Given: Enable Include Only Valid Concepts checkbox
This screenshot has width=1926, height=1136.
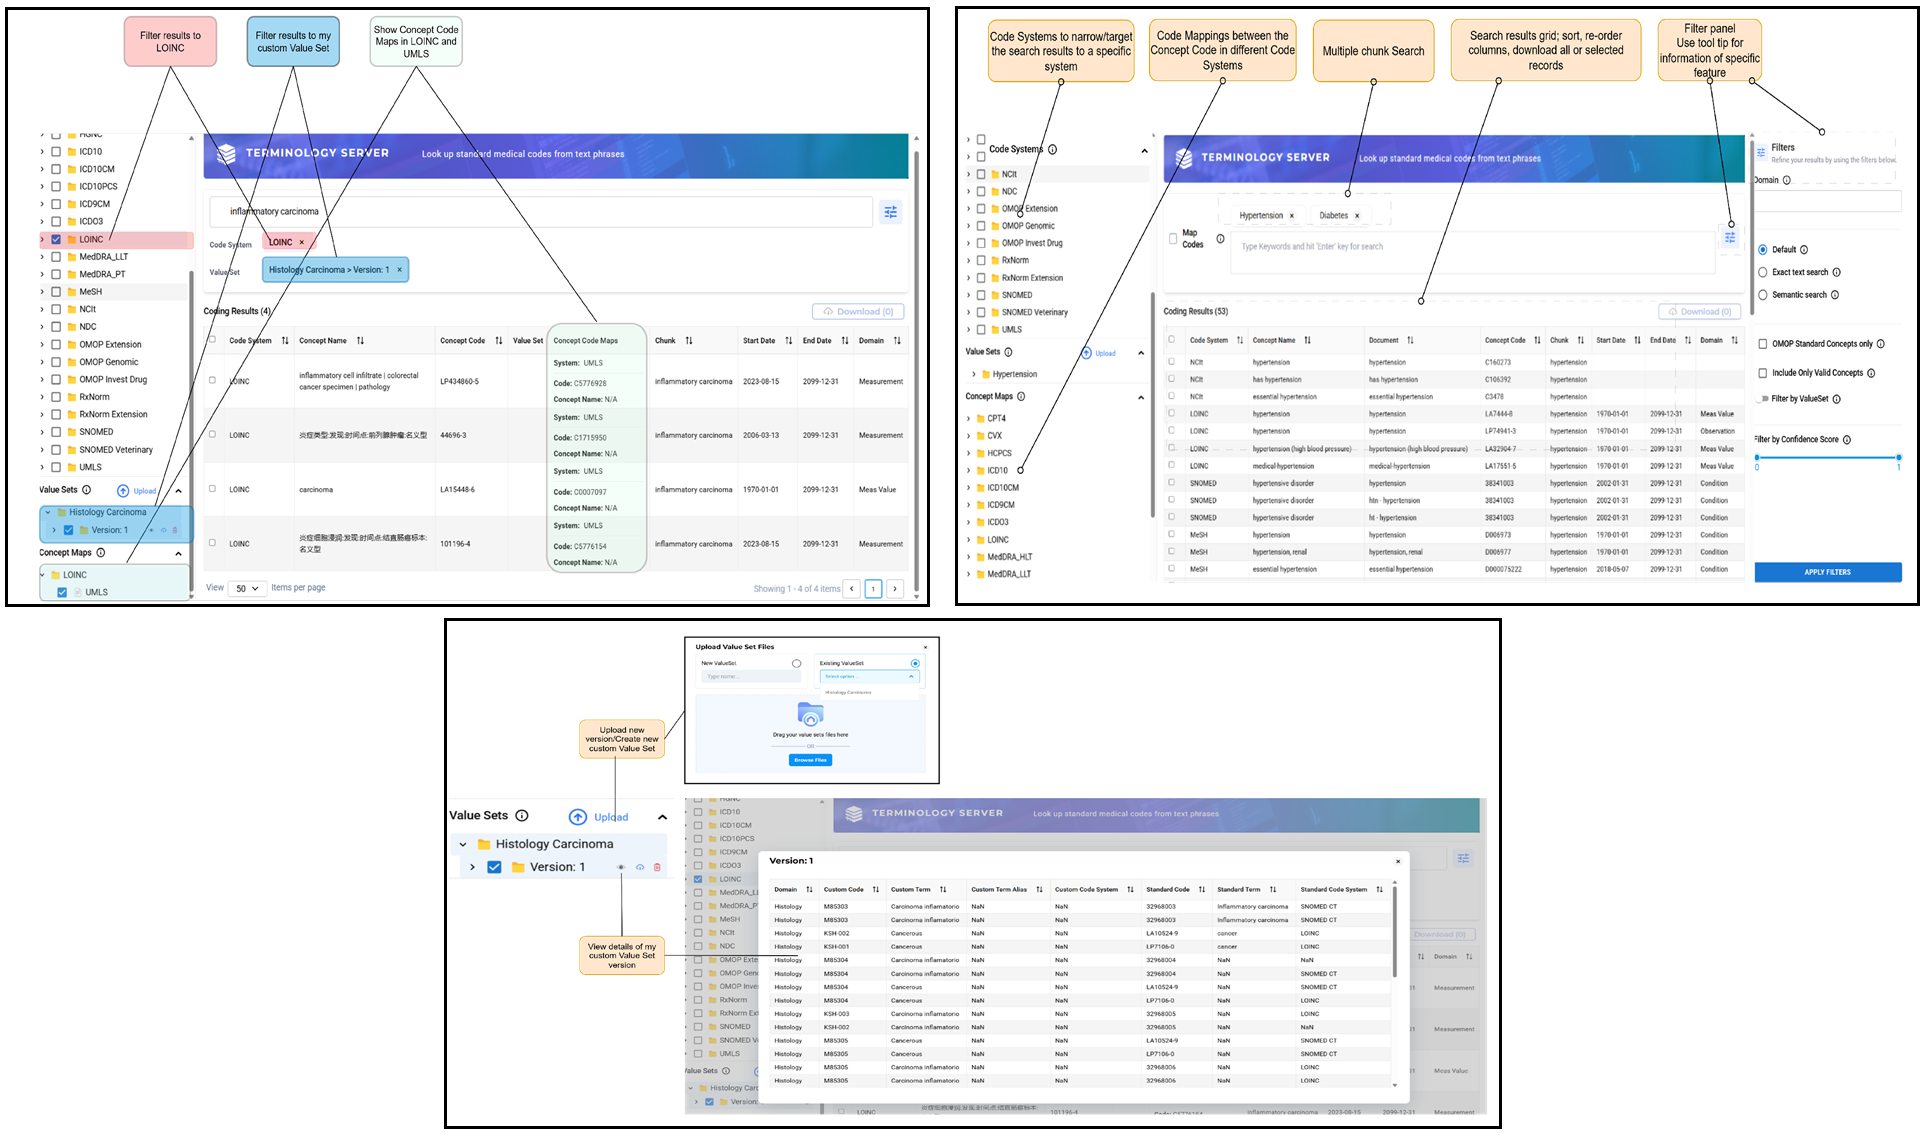Looking at the screenshot, I should tap(1763, 373).
